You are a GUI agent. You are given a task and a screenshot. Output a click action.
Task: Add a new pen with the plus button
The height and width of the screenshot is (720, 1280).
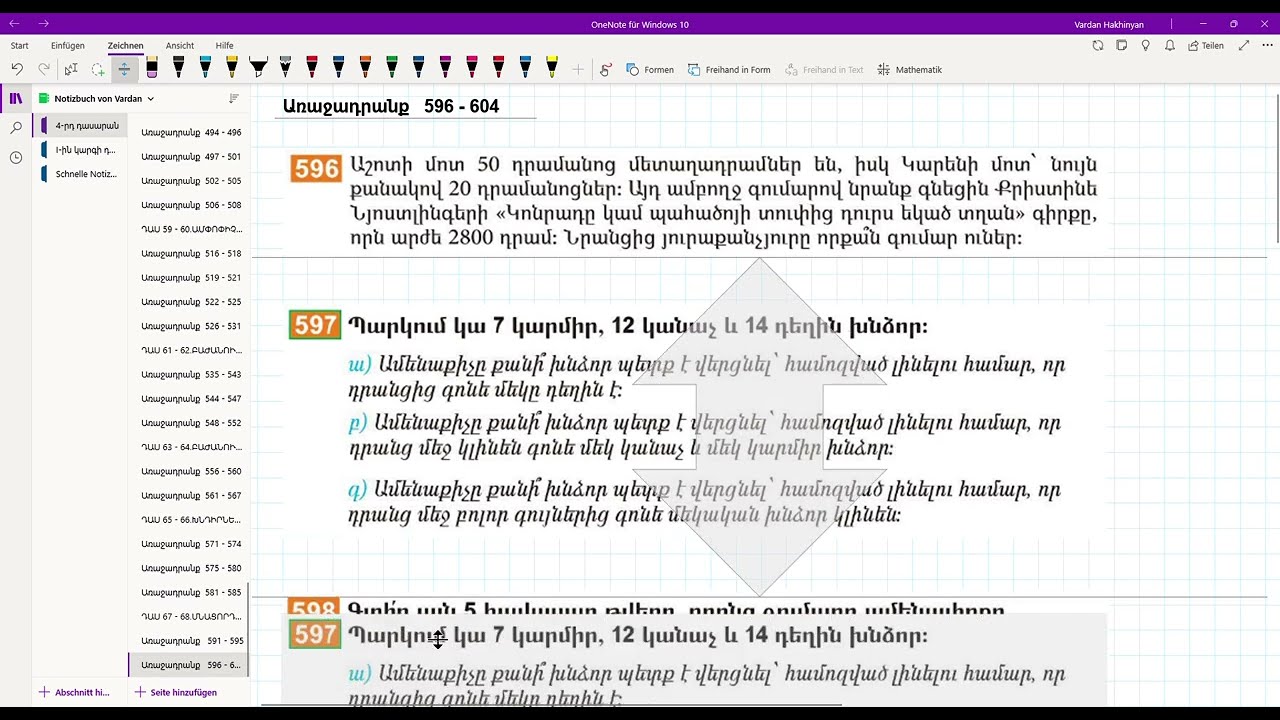click(578, 69)
